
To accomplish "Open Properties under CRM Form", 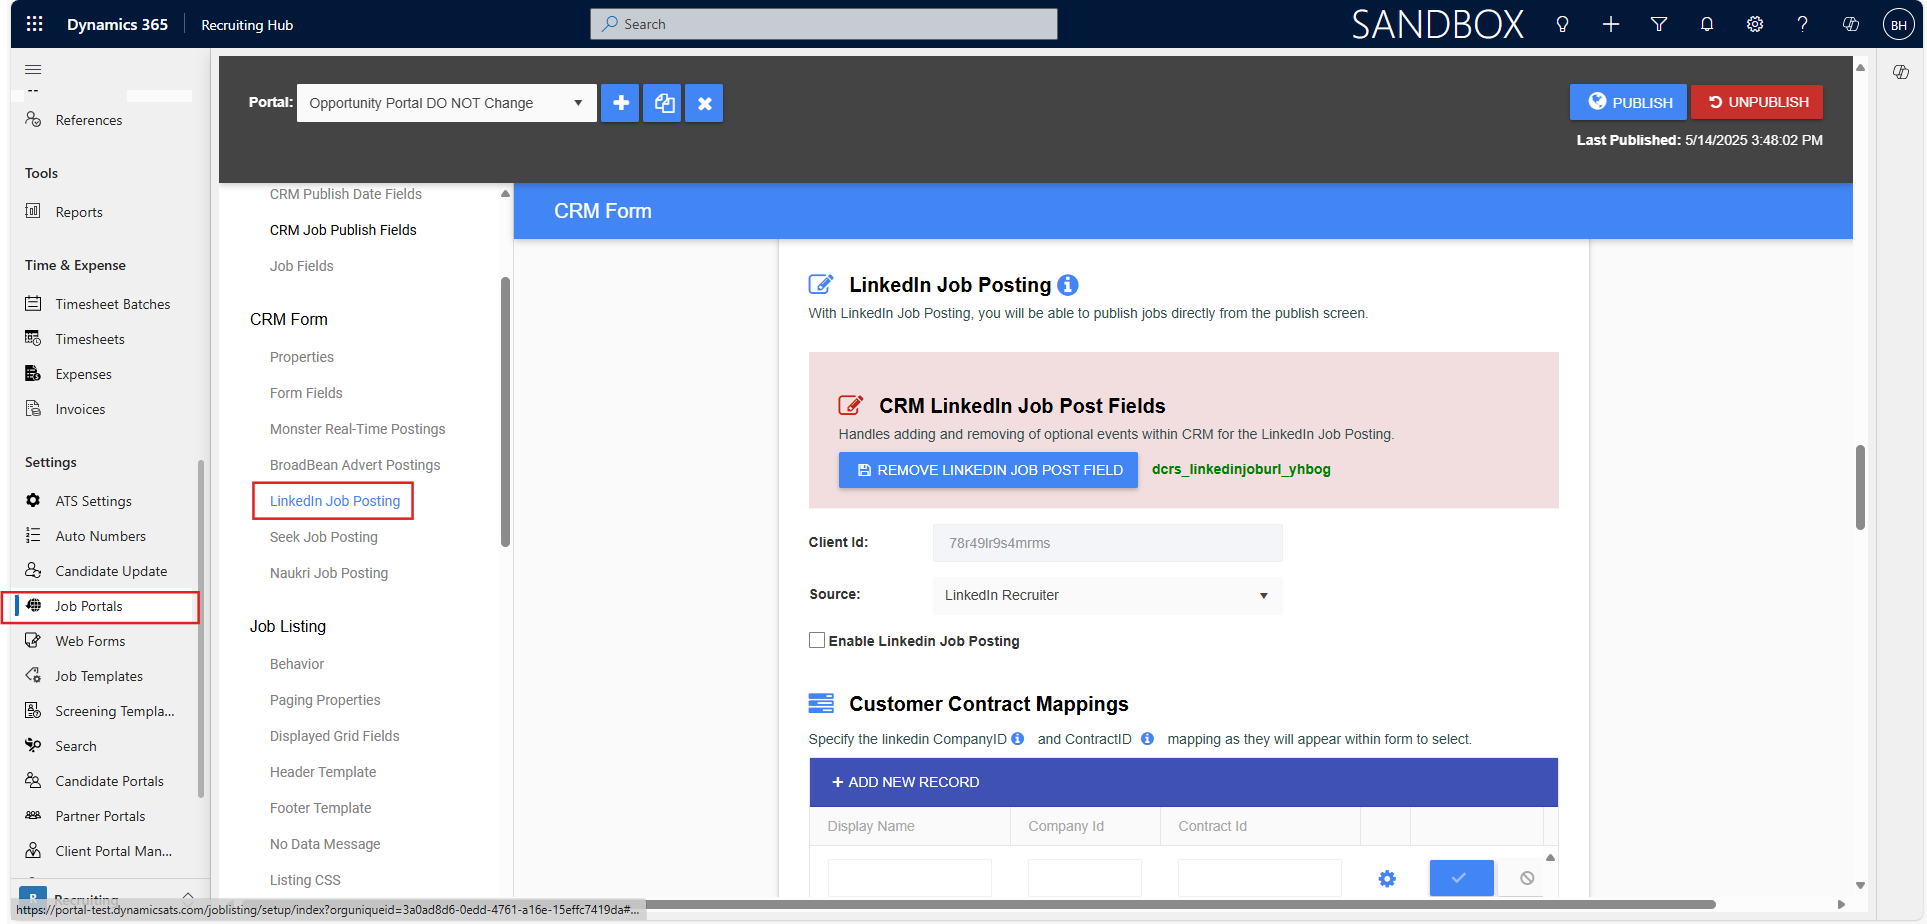I will (x=302, y=357).
